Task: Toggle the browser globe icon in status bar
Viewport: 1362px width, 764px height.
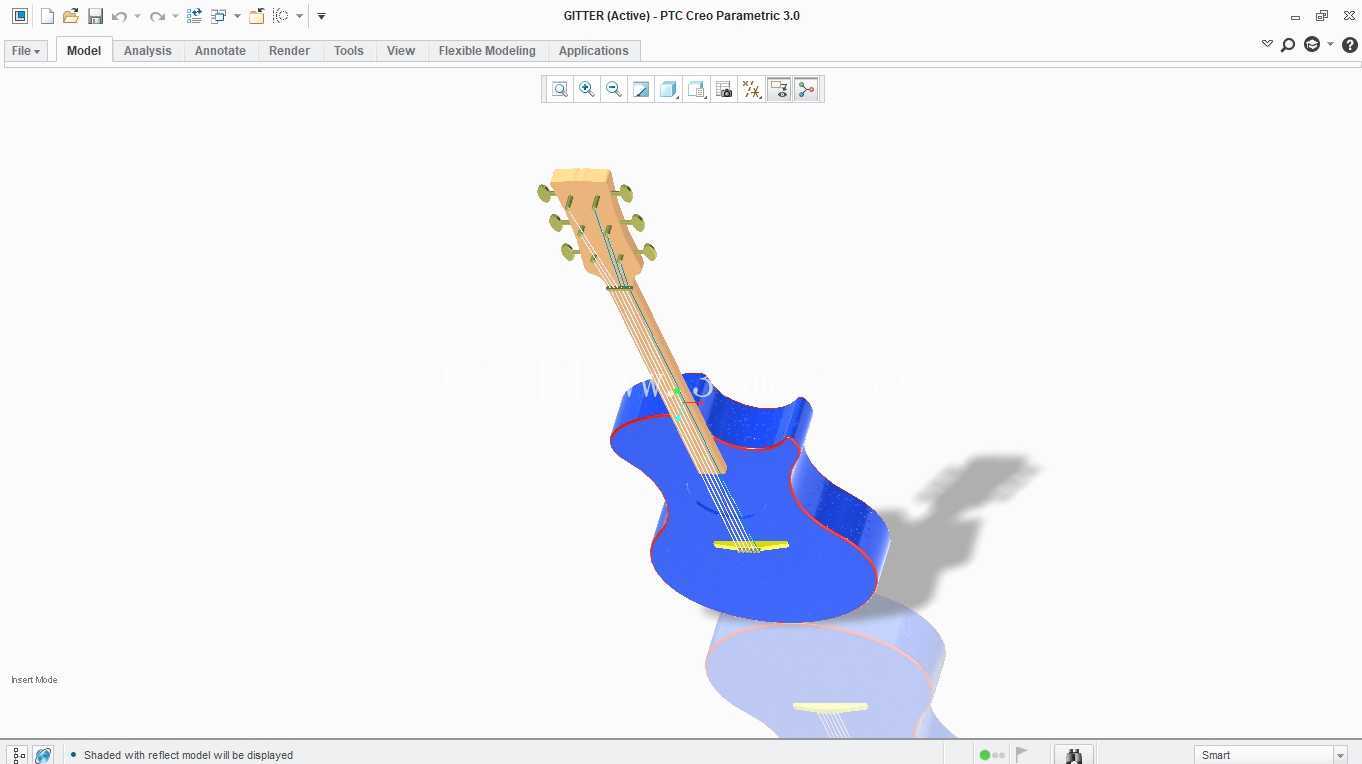Action: pos(43,755)
